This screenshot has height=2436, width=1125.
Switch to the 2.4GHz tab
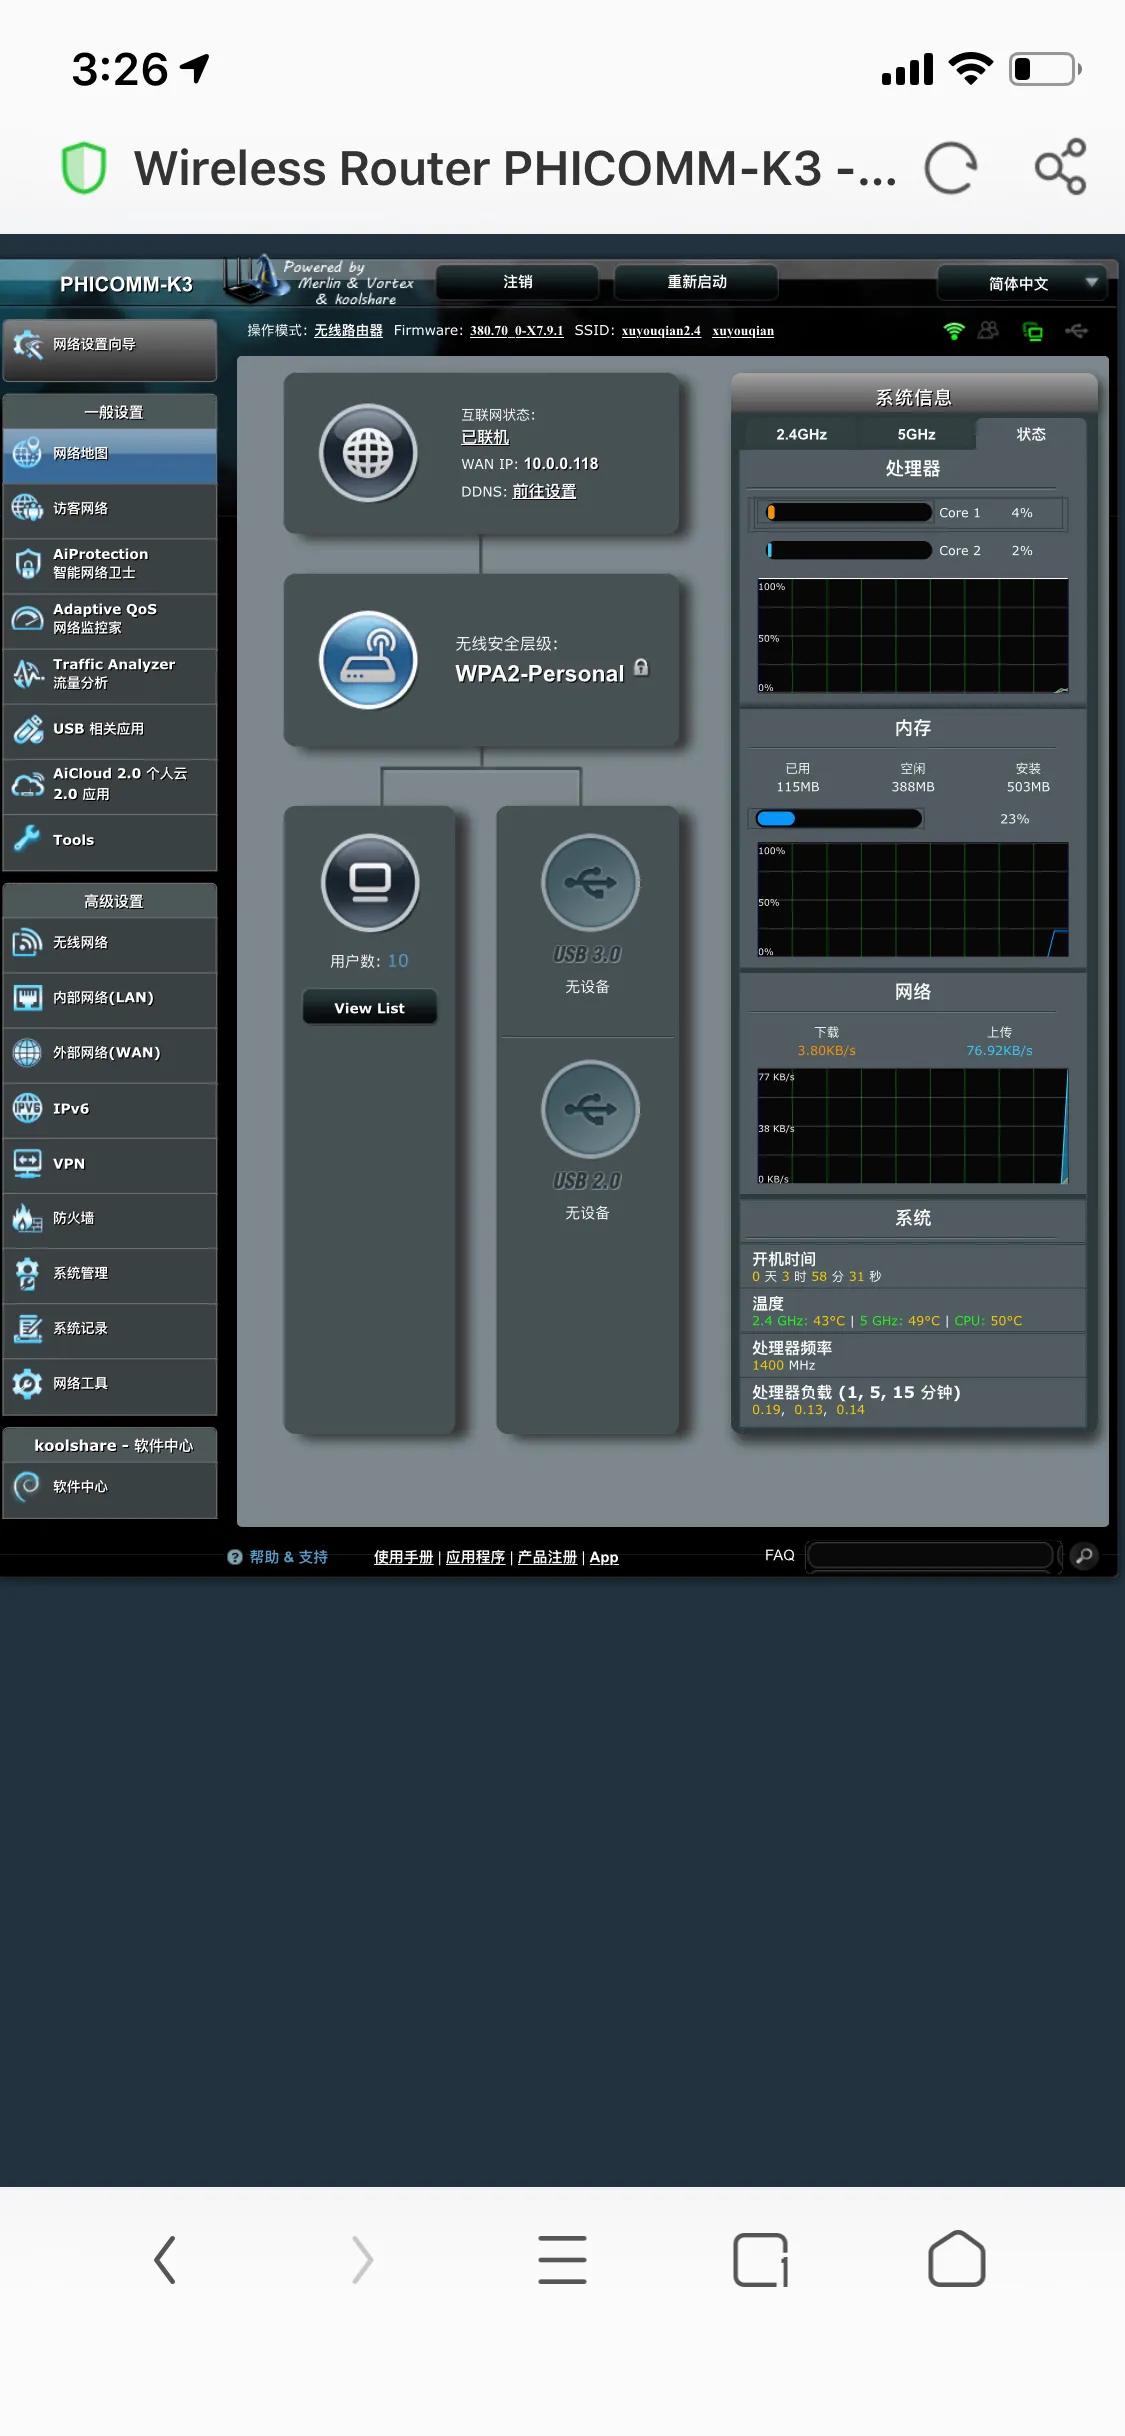(801, 435)
